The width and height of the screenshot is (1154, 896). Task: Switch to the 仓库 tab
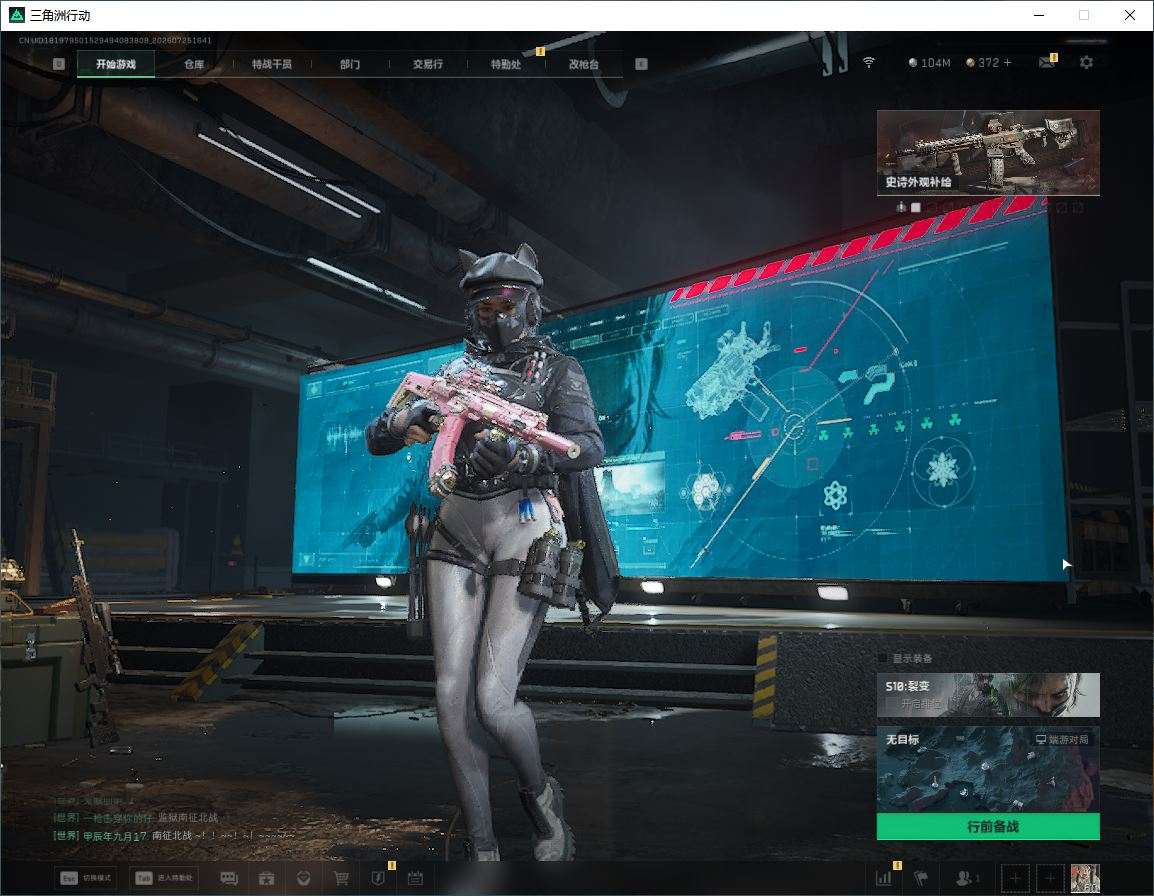pos(194,64)
